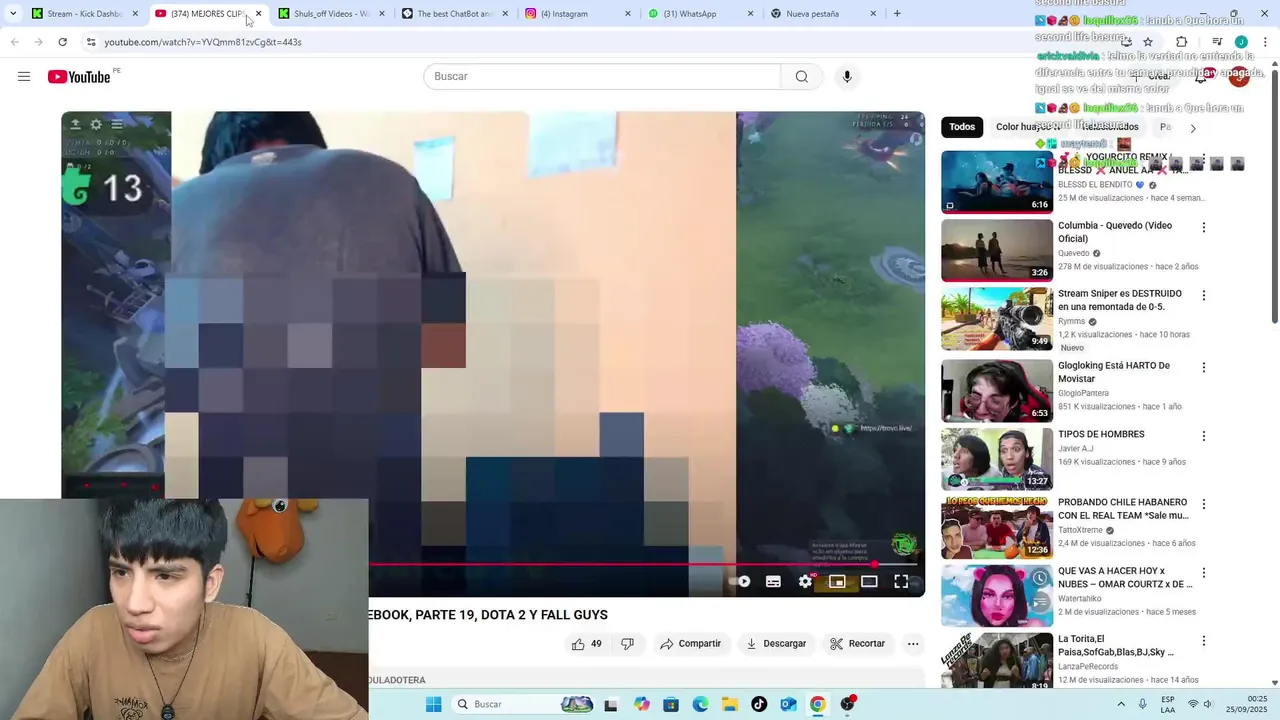The height and width of the screenshot is (720, 1280).
Task: Open options for PROBANDO CHILE HABANERO video
Action: coord(1204,504)
